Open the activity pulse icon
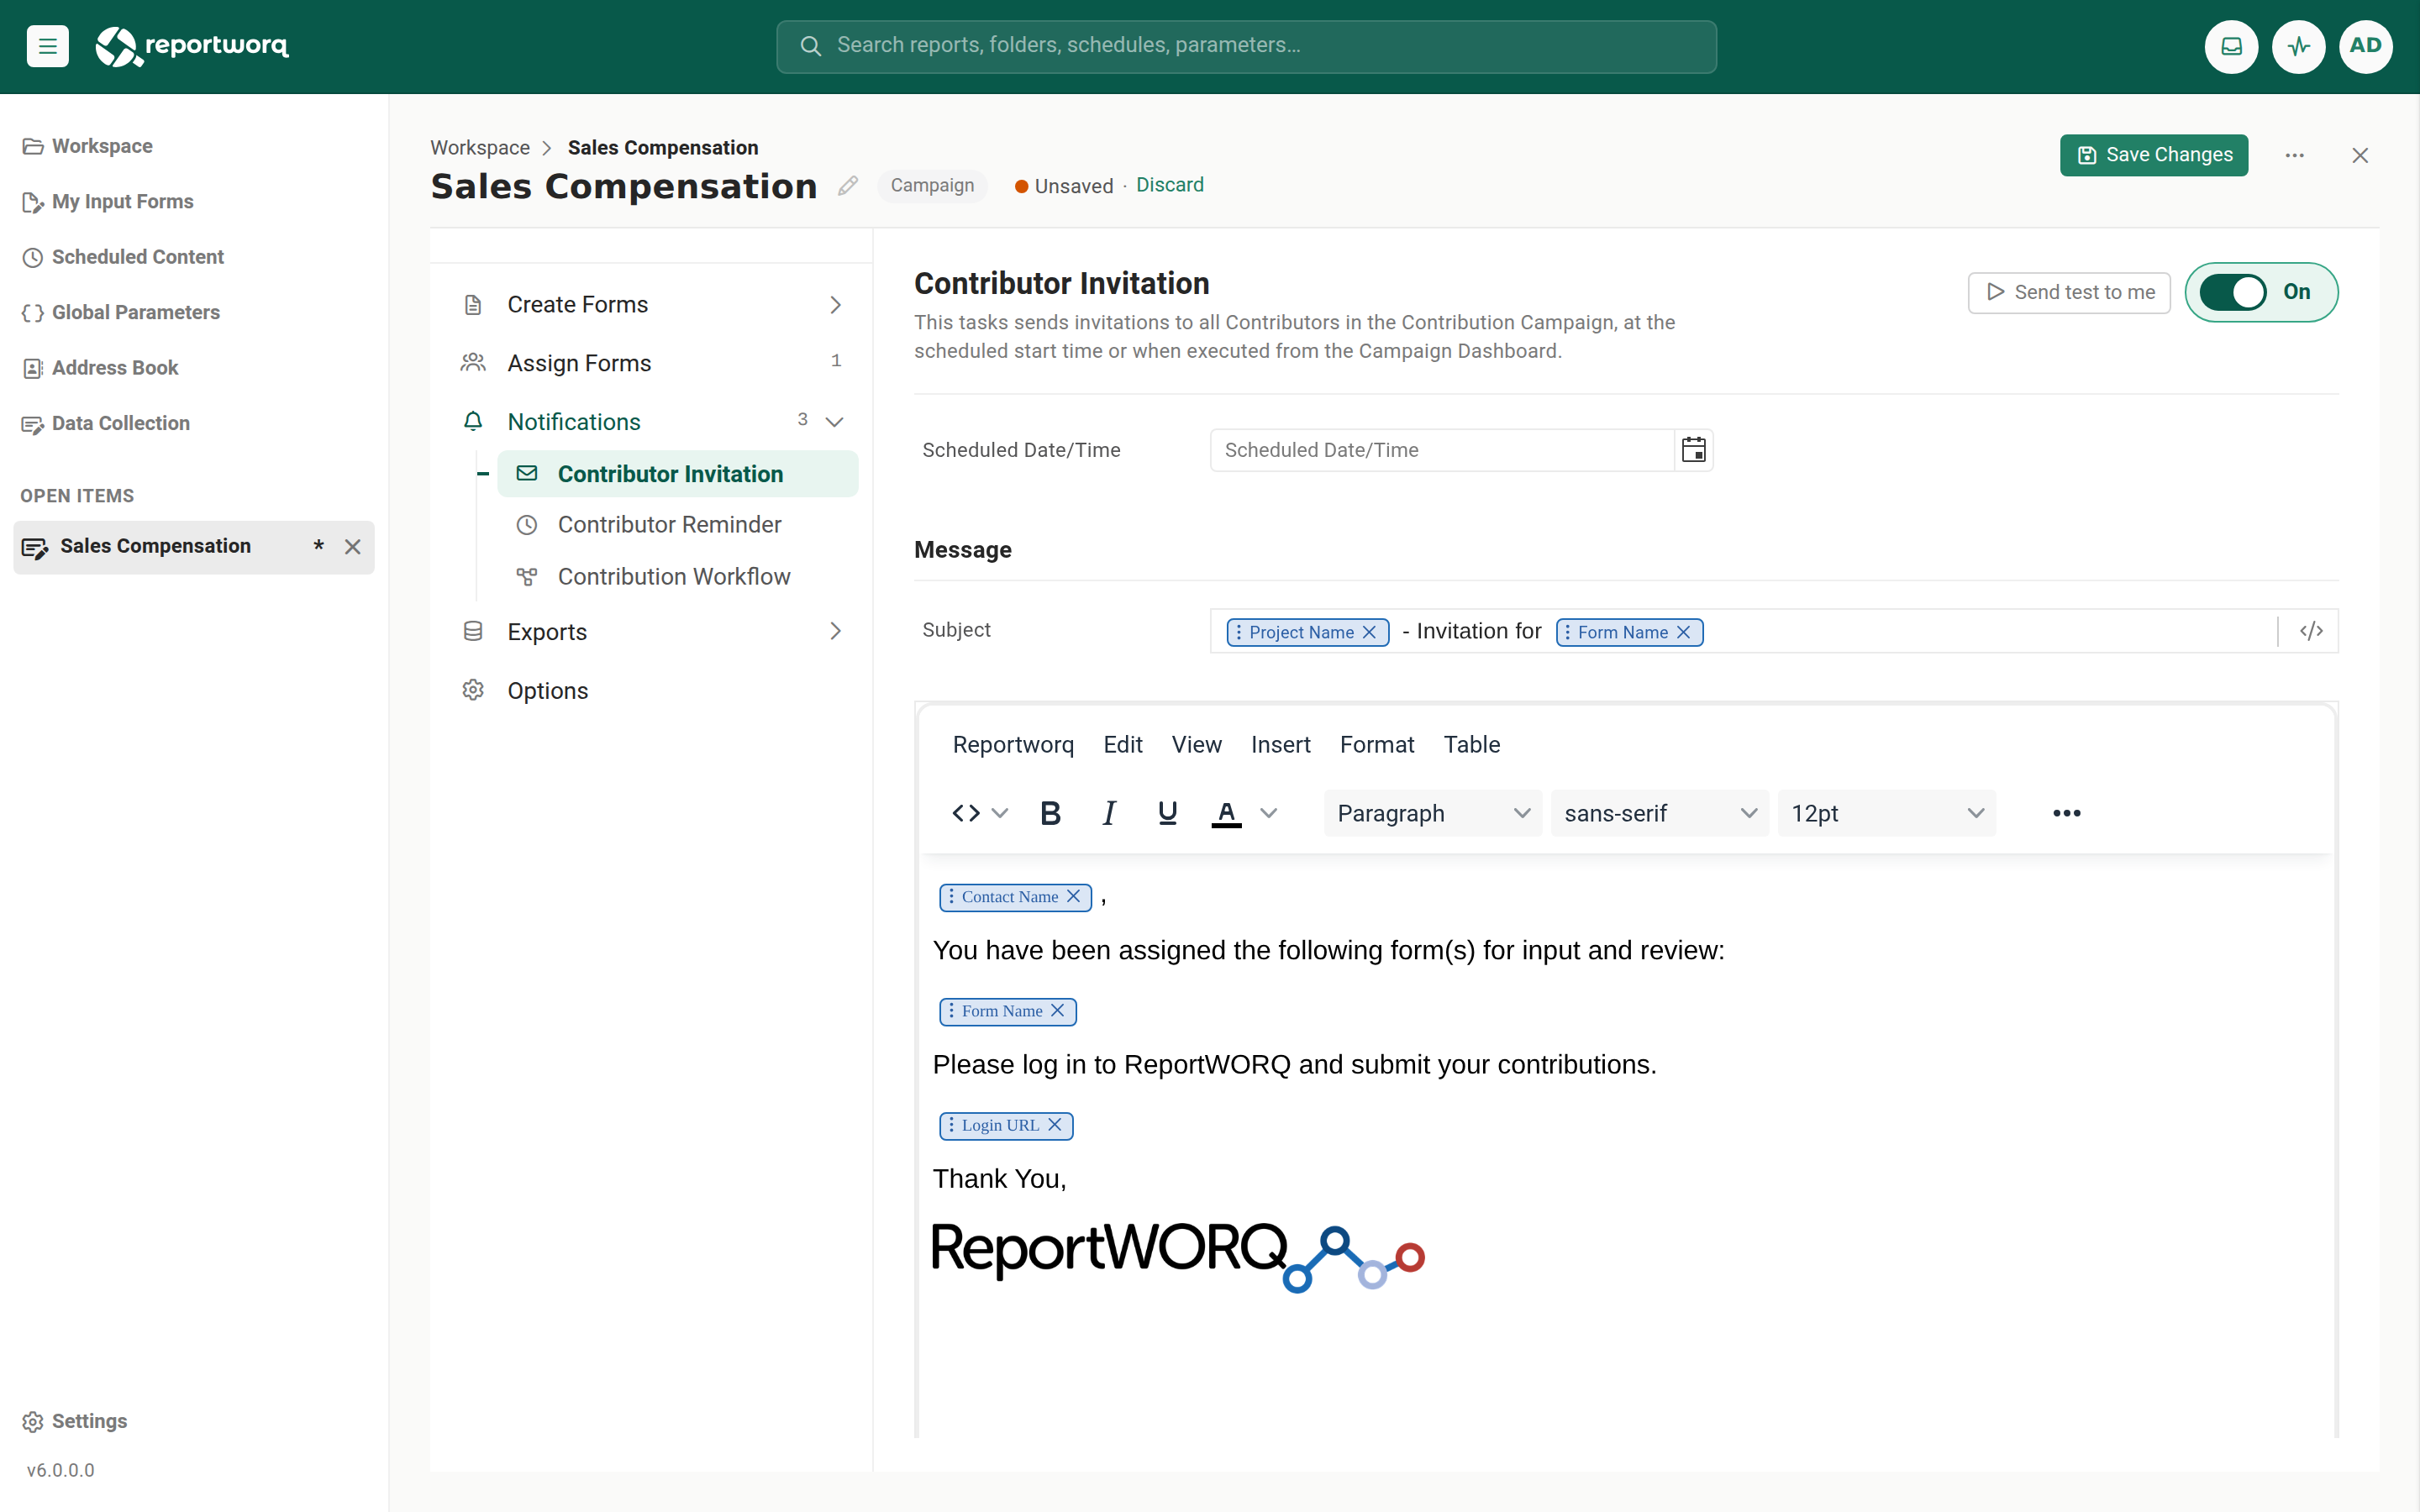Viewport: 2420px width, 1512px height. point(2298,46)
